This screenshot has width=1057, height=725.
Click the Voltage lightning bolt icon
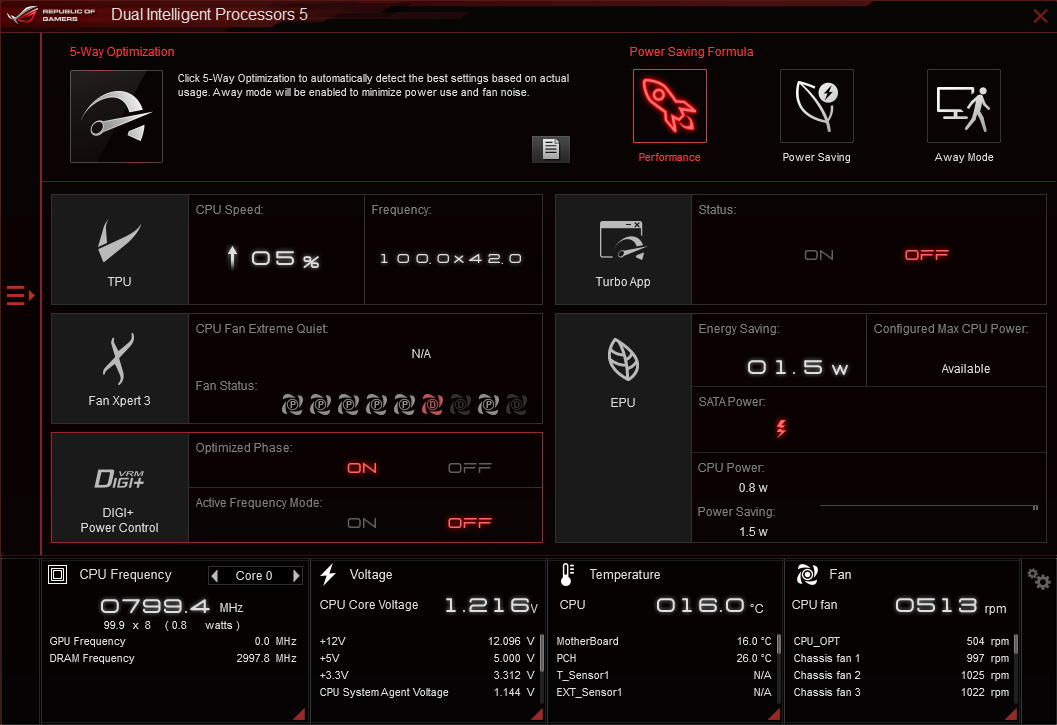tap(328, 575)
